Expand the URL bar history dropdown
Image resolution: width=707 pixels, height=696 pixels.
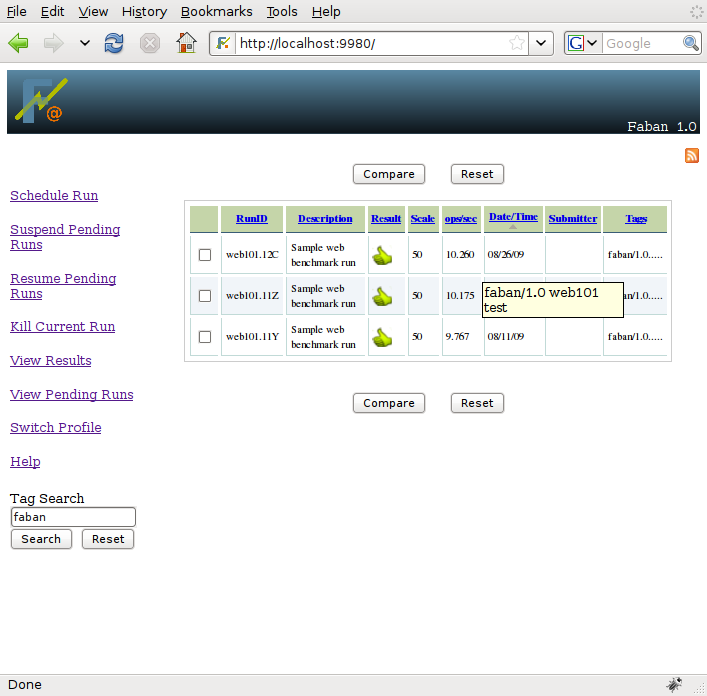point(542,43)
